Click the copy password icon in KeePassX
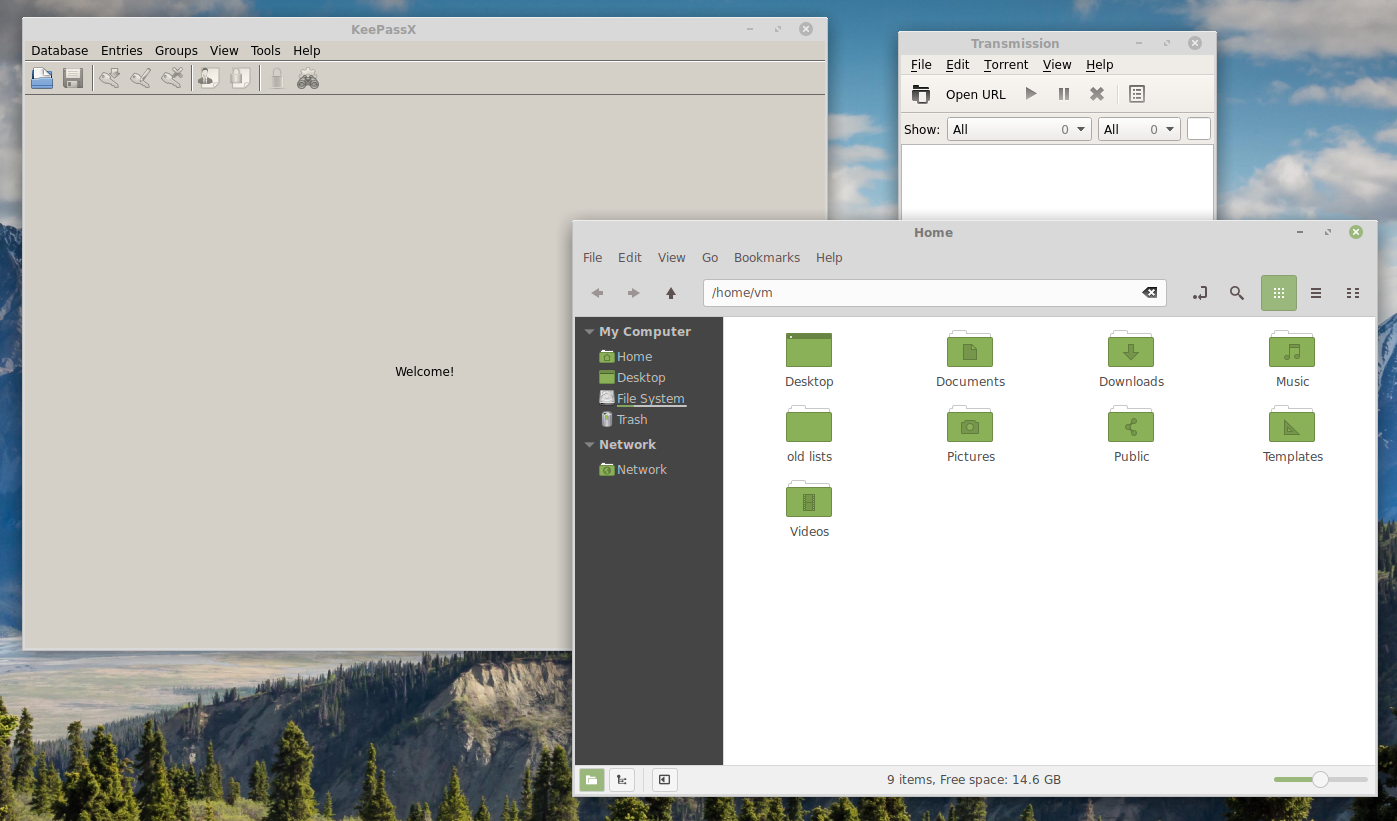1397x821 pixels. [240, 78]
